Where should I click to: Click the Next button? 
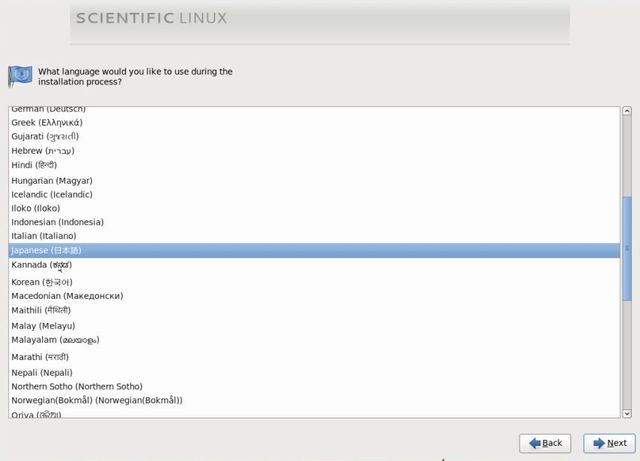click(608, 442)
